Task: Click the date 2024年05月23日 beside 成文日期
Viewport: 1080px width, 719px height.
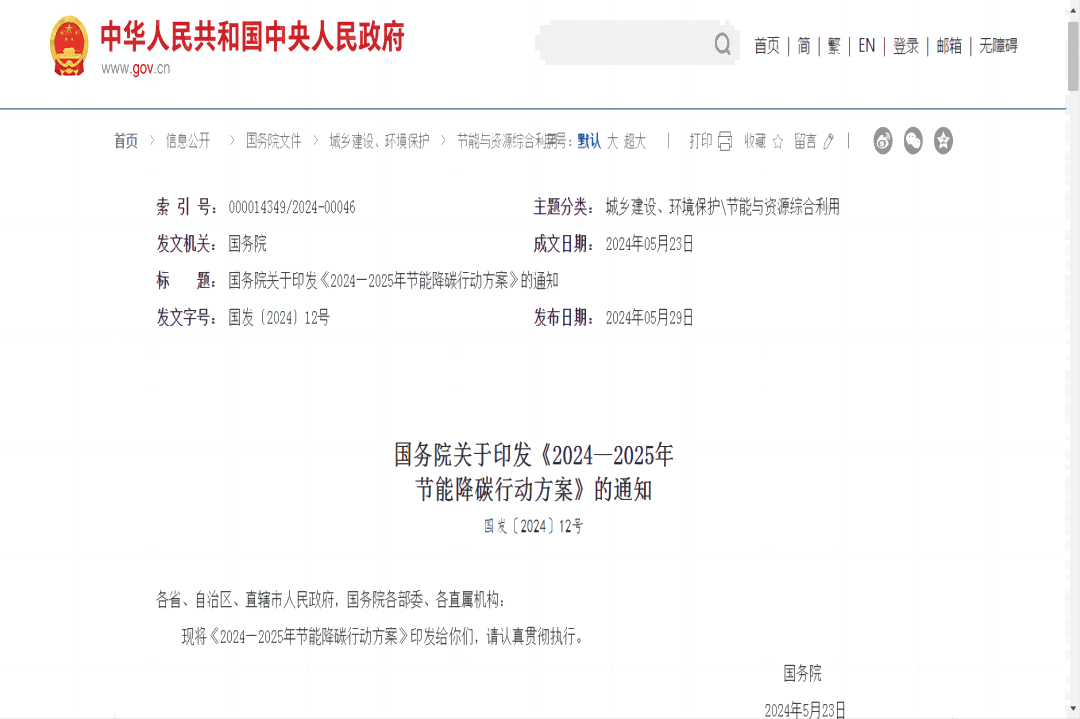Action: click(650, 244)
